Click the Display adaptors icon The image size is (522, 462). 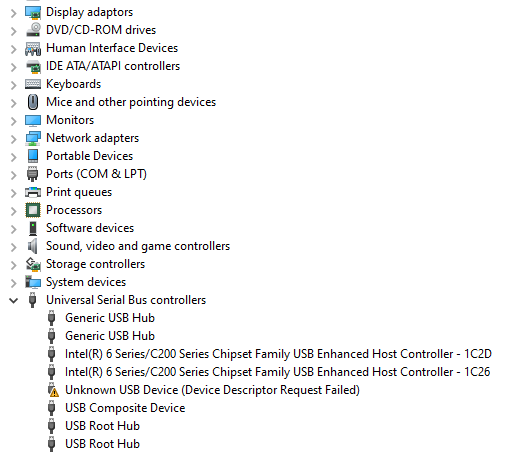[x=33, y=12]
